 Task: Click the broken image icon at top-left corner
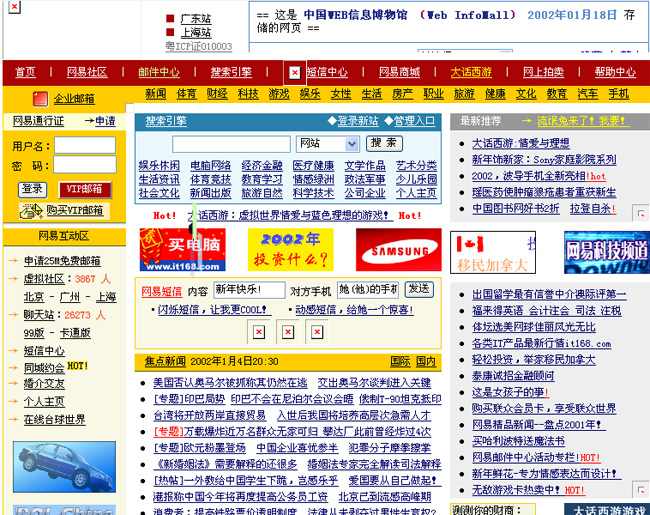(x=14, y=7)
